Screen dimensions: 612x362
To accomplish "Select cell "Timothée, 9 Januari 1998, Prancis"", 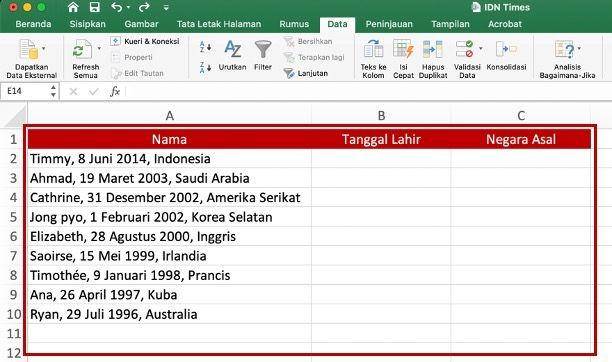I will coord(169,276).
